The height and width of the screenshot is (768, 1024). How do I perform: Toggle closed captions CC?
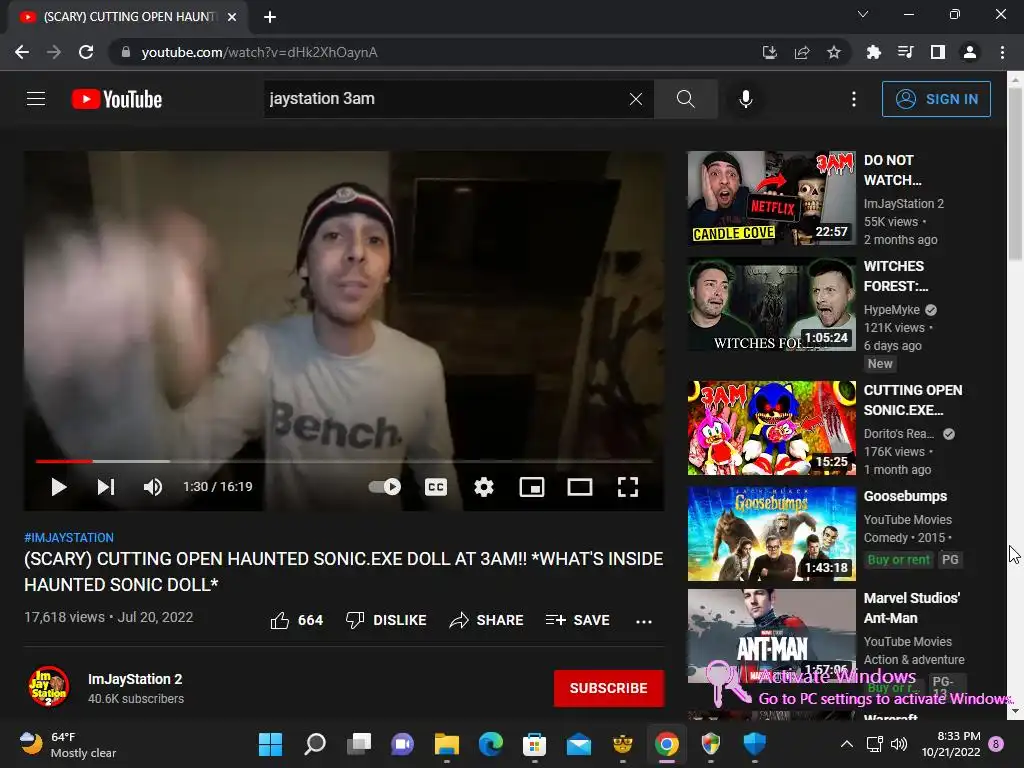pos(436,487)
